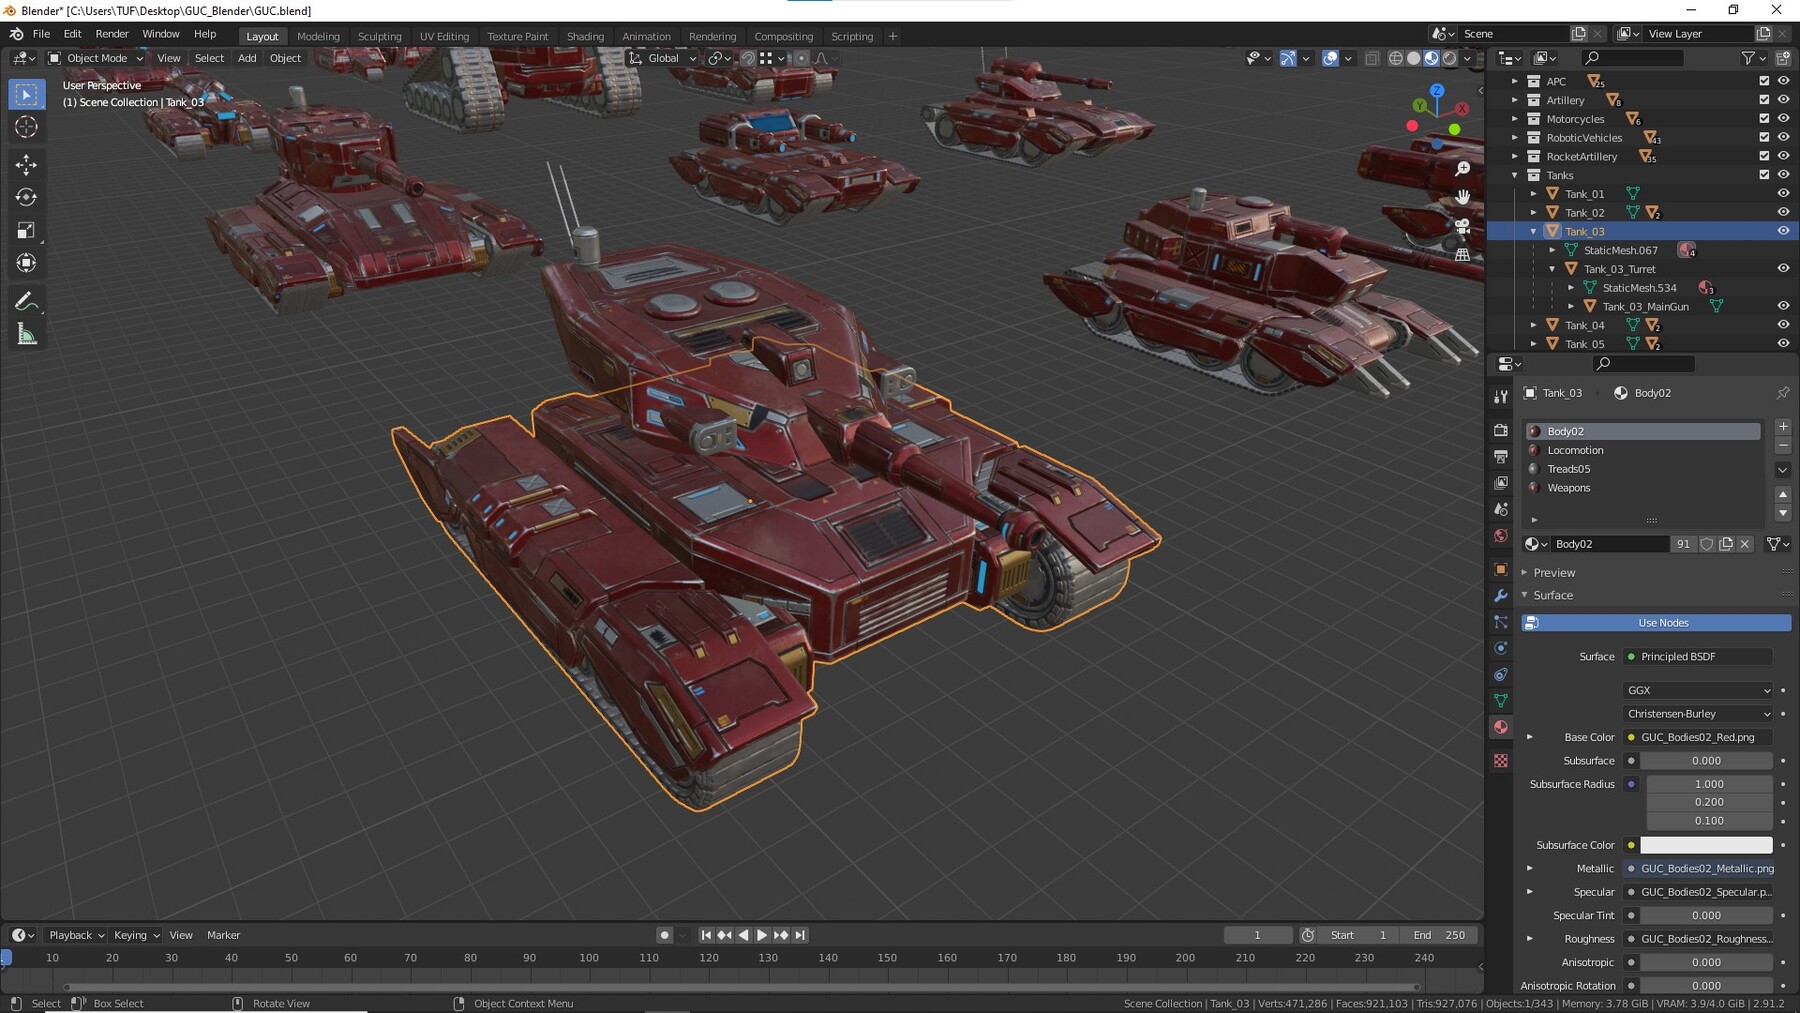The height and width of the screenshot is (1013, 1800).
Task: Hide the Tank_02 object
Action: click(x=1783, y=212)
